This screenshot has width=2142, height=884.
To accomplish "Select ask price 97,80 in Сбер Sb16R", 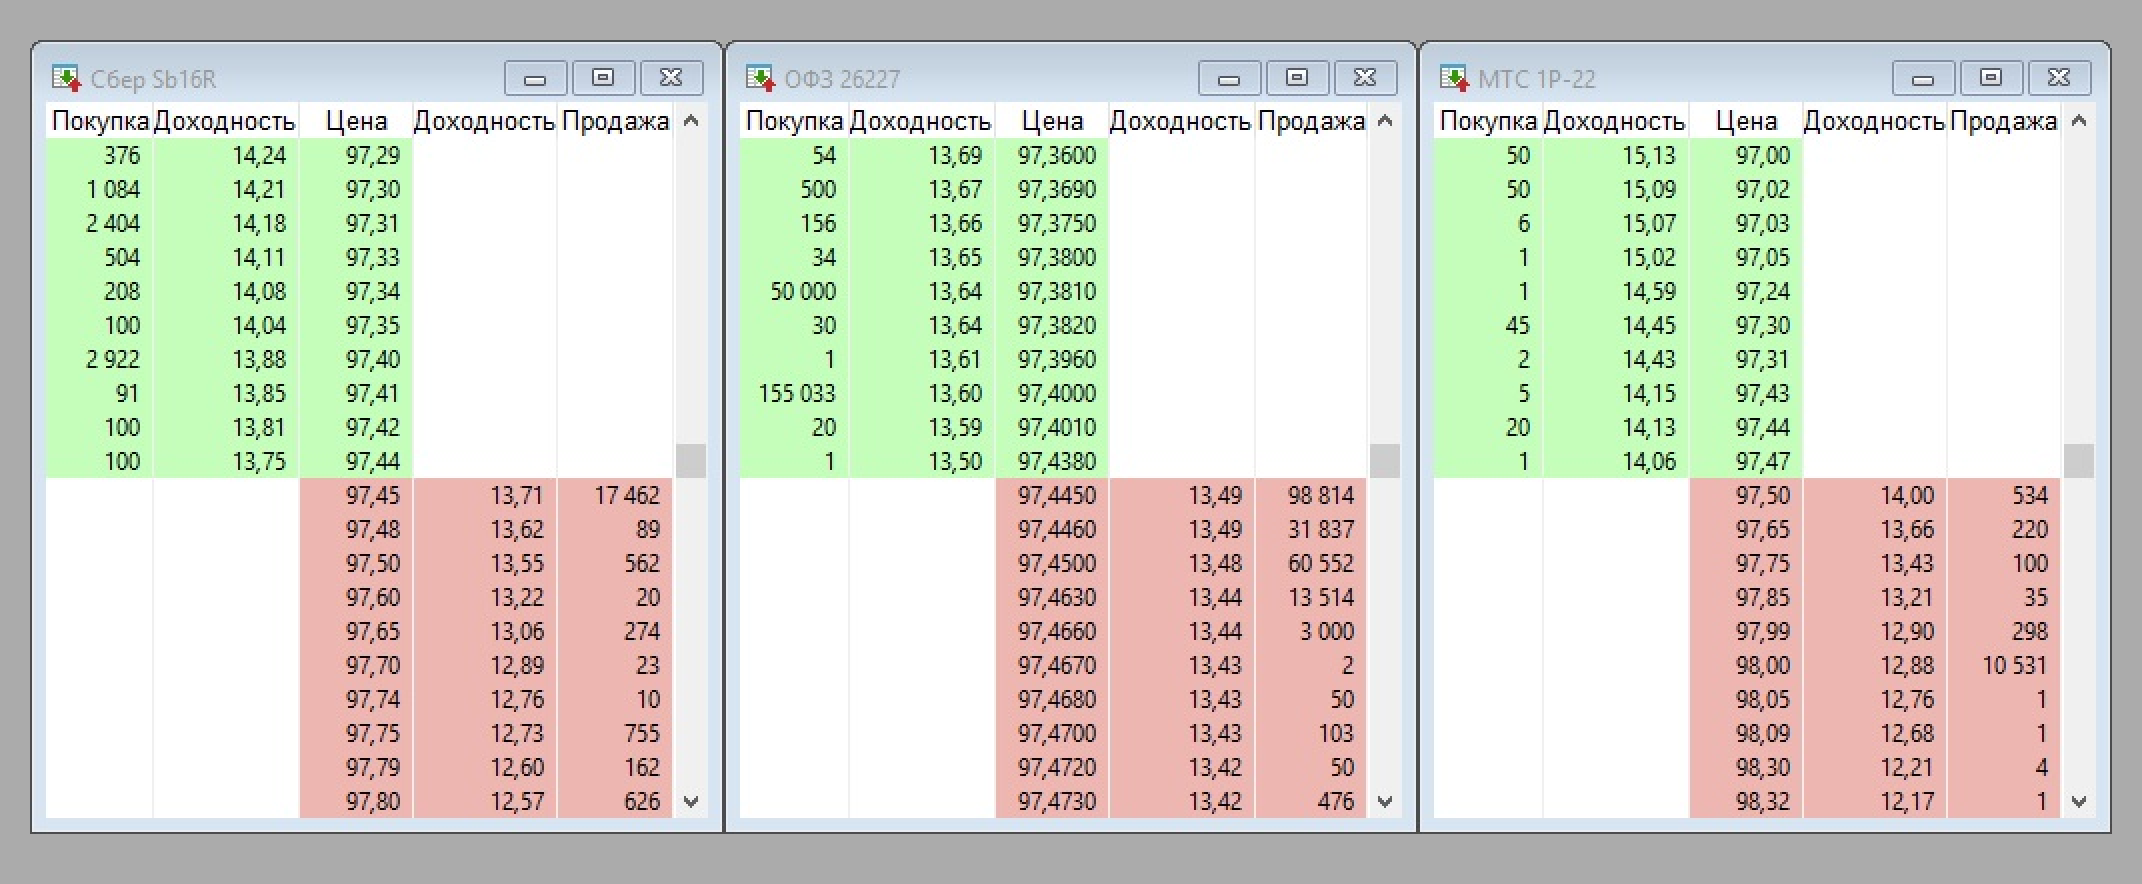I will (373, 801).
